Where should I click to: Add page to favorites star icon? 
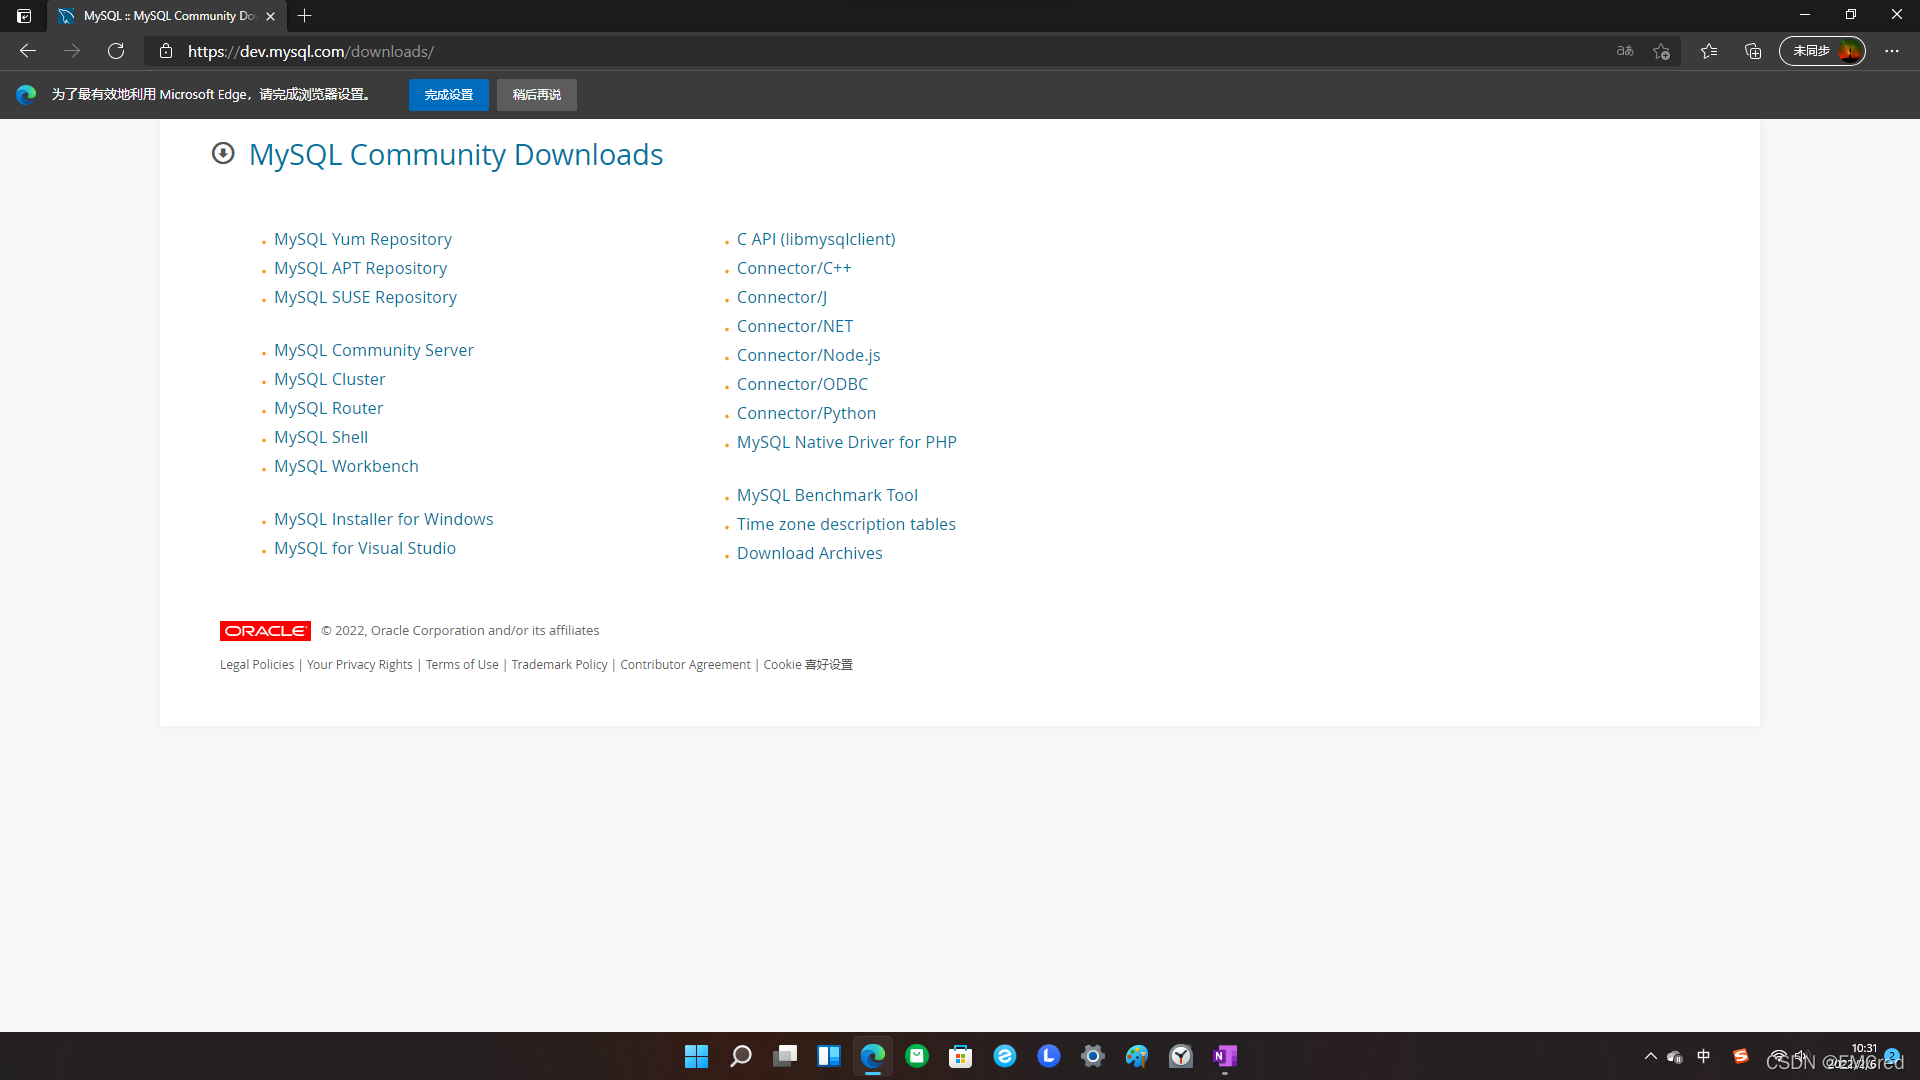(x=1661, y=51)
